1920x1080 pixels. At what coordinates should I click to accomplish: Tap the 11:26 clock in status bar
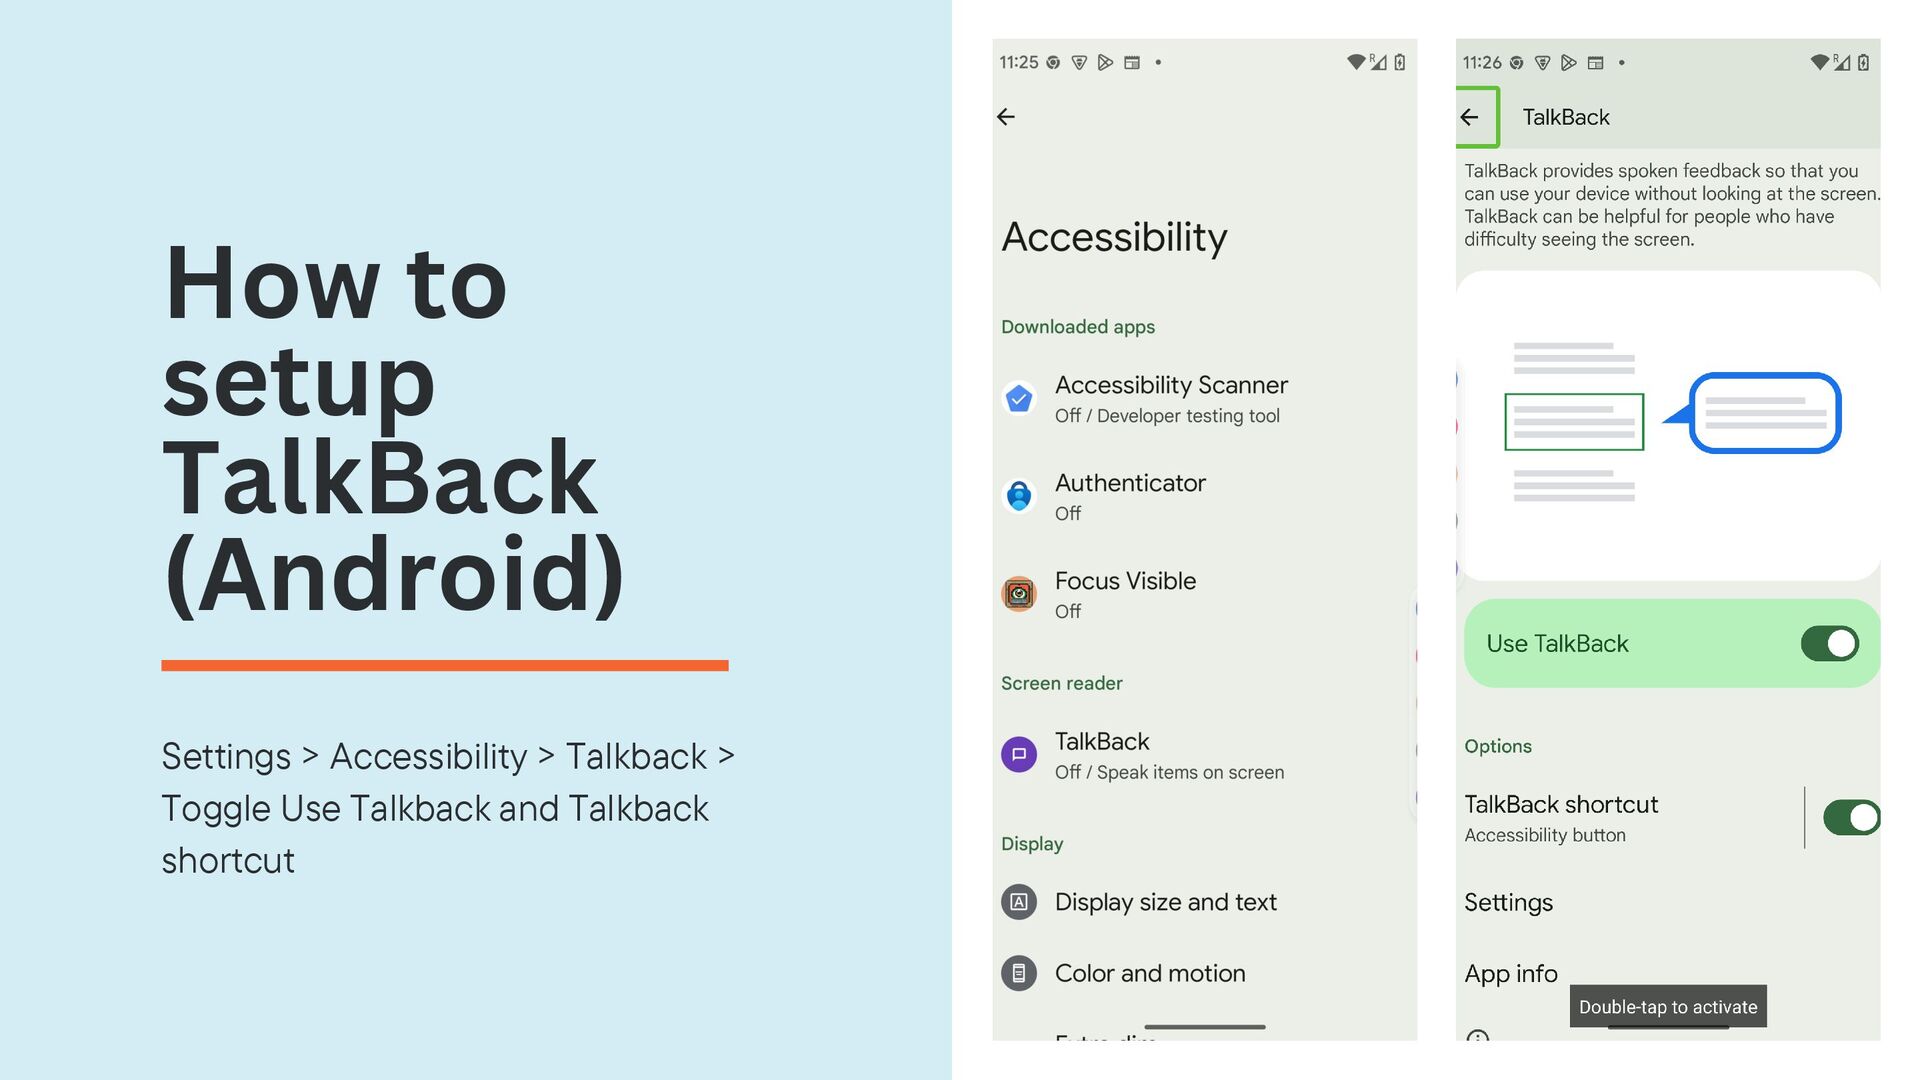coord(1482,62)
